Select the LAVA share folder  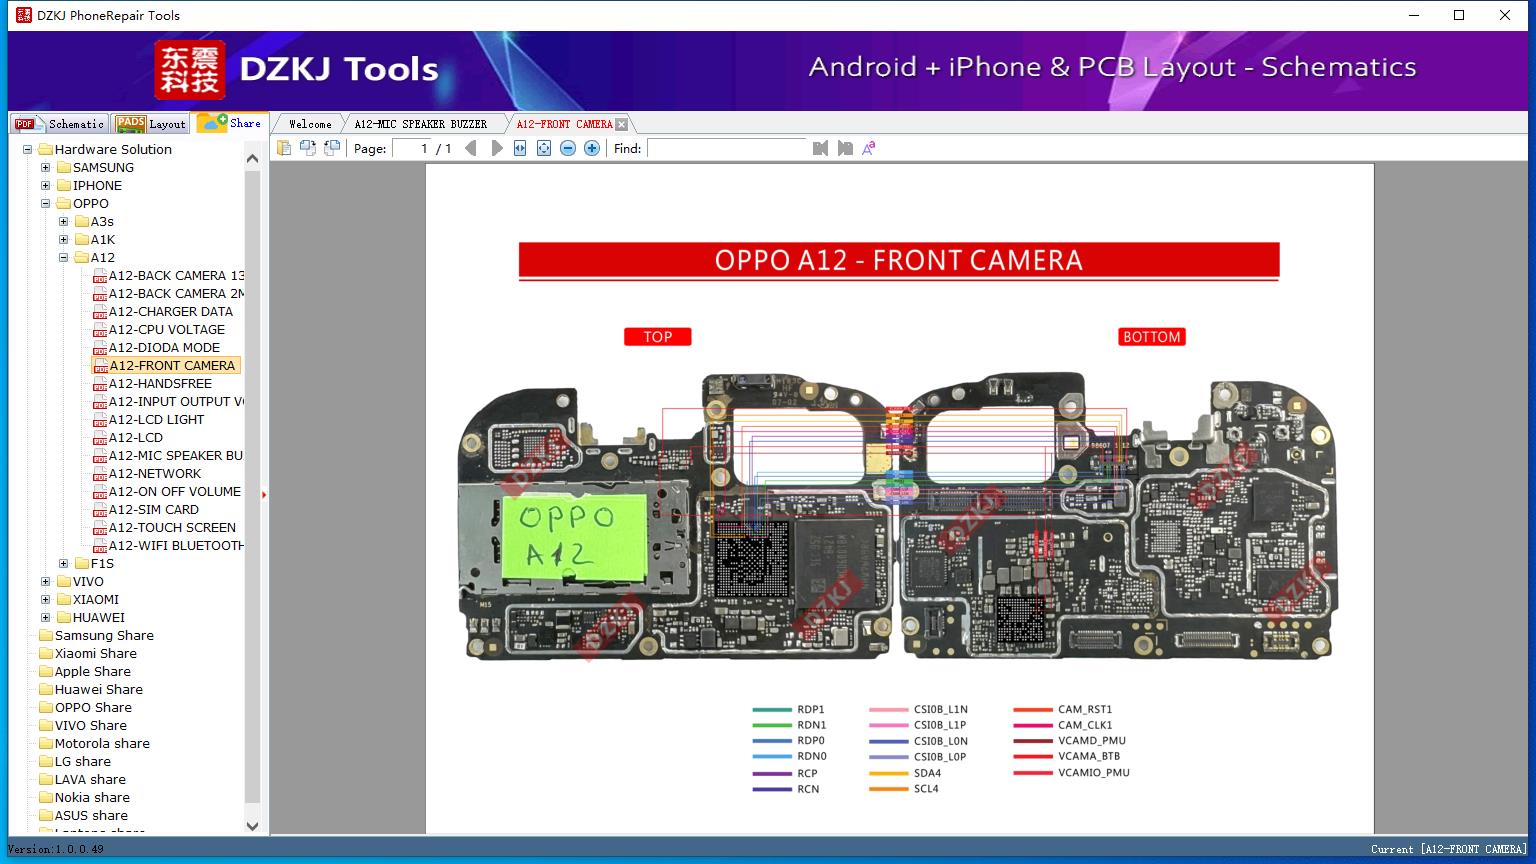tap(90, 780)
